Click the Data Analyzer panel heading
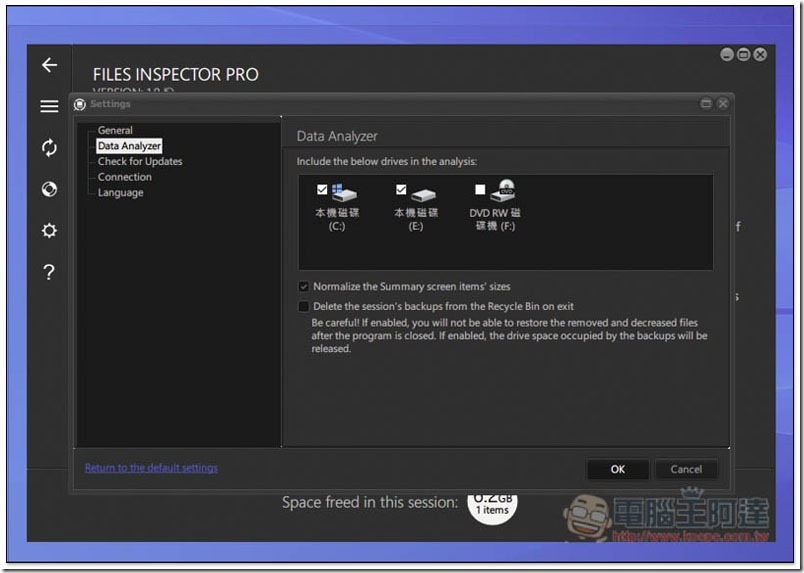Screen dimensions: 804x573 [337, 136]
